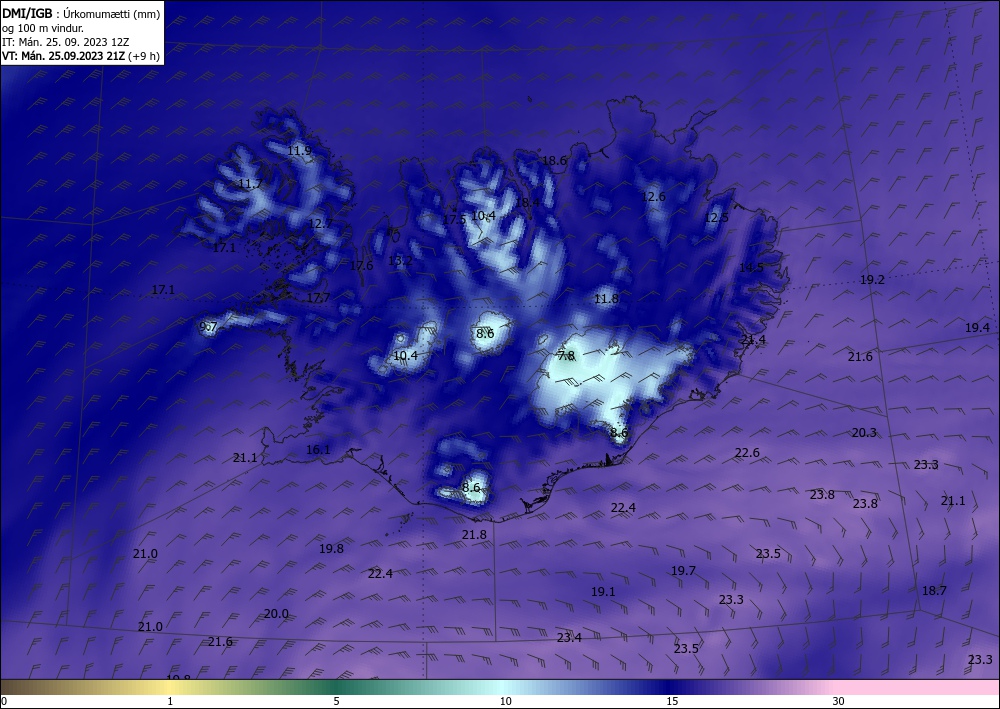Click the map value '17.5'
This screenshot has height=709, width=1000.
(454, 219)
